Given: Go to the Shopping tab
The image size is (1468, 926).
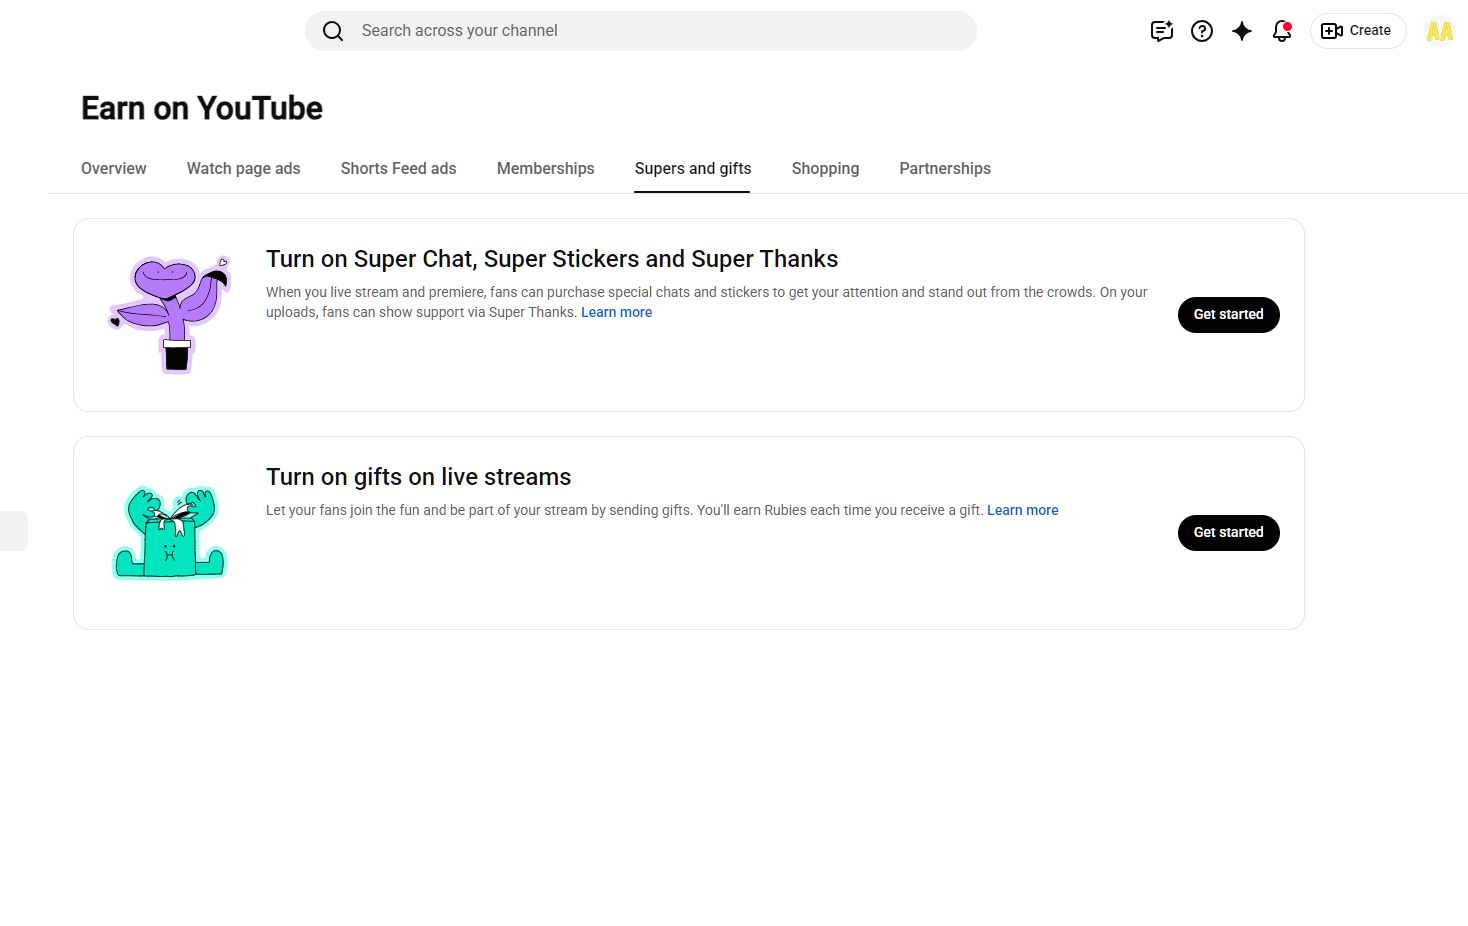Looking at the screenshot, I should (826, 169).
